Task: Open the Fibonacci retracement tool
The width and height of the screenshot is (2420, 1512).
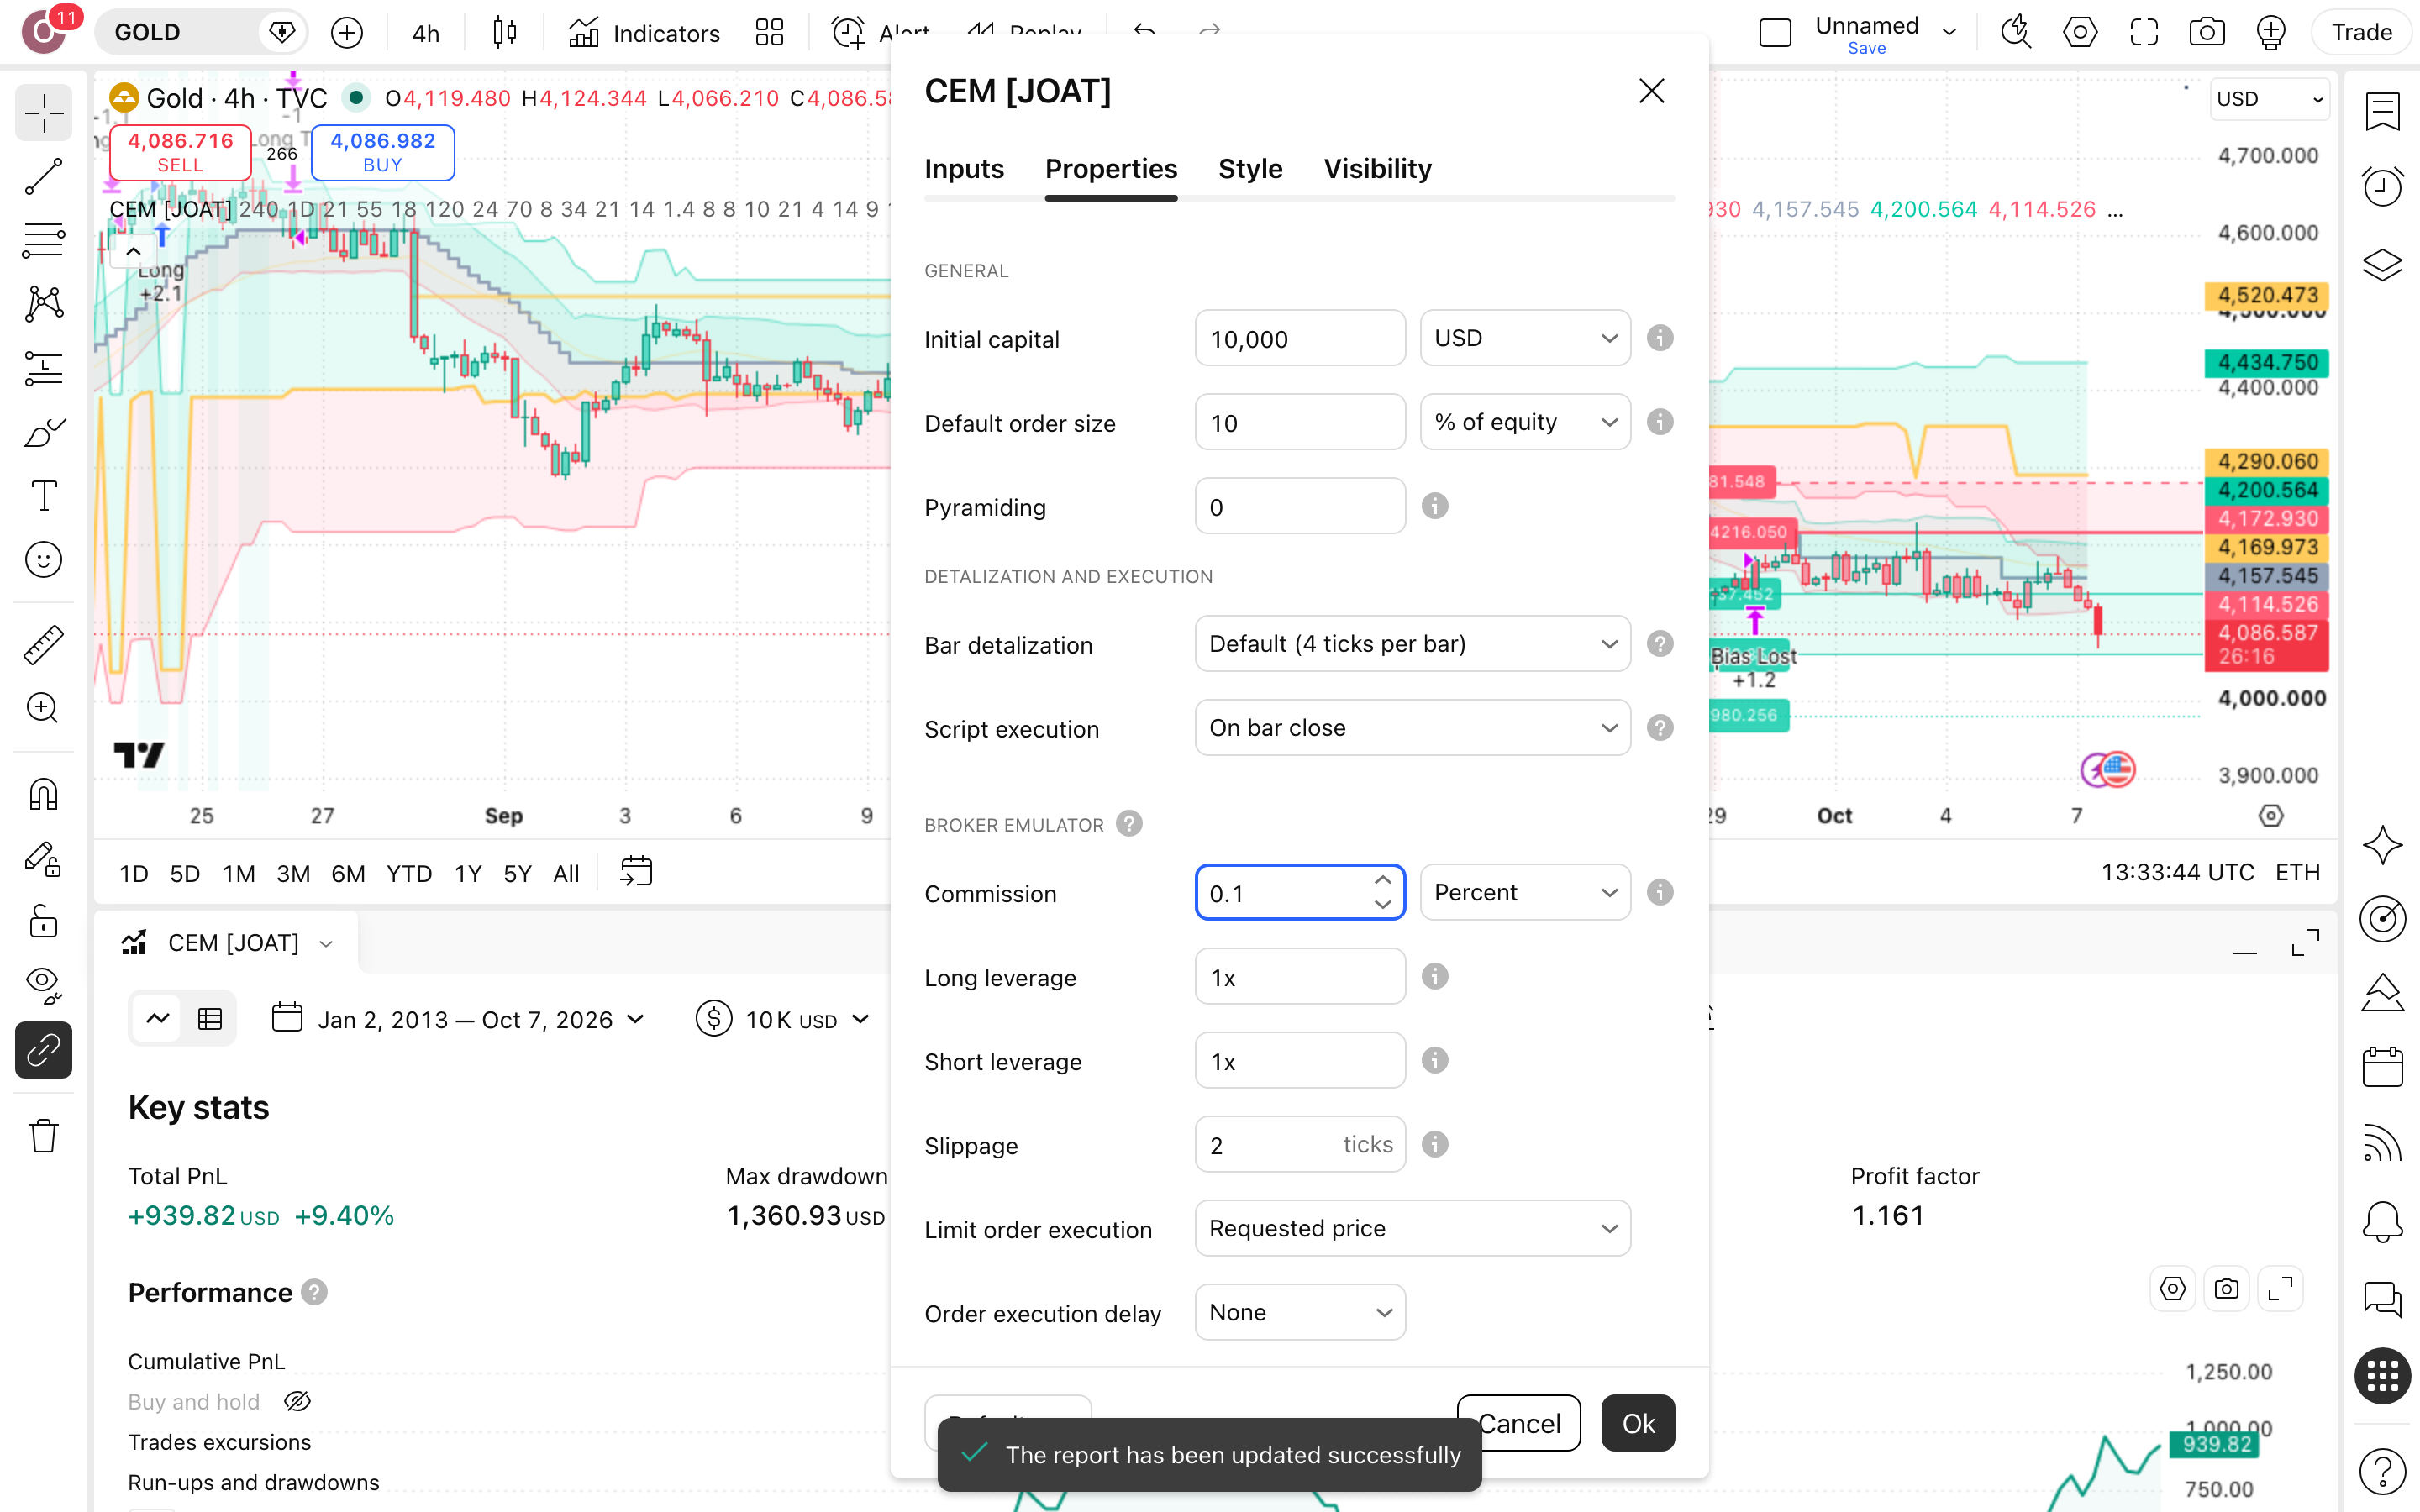Action: pyautogui.click(x=43, y=240)
